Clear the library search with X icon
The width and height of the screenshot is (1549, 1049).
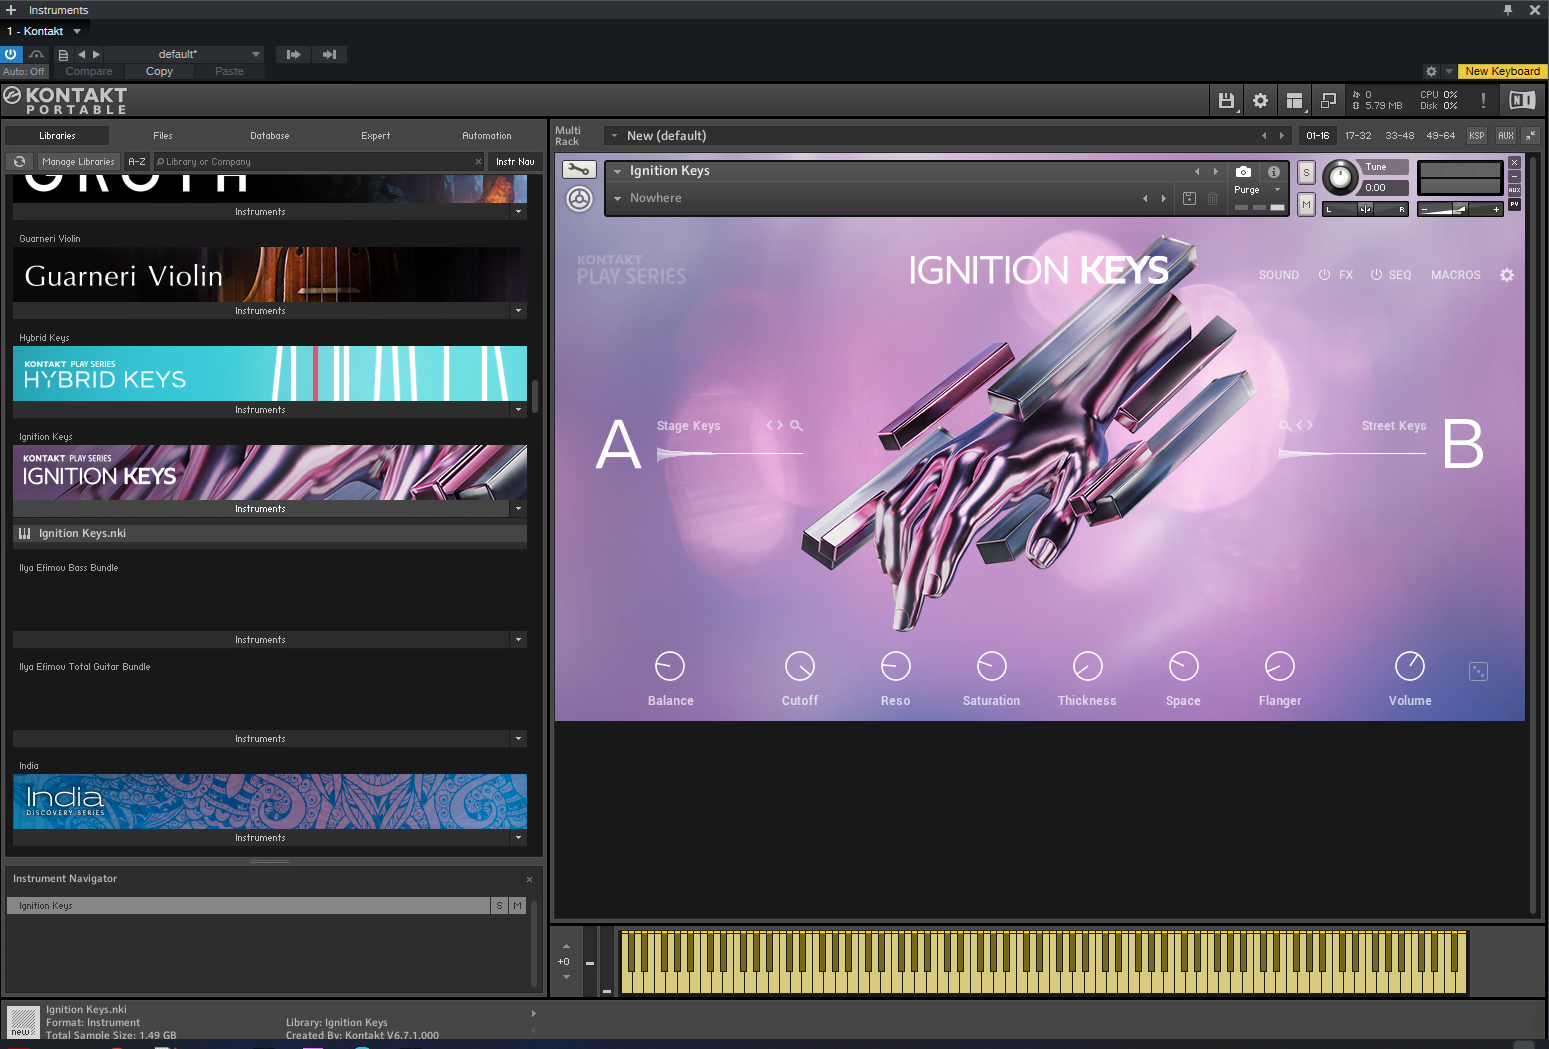pos(478,161)
